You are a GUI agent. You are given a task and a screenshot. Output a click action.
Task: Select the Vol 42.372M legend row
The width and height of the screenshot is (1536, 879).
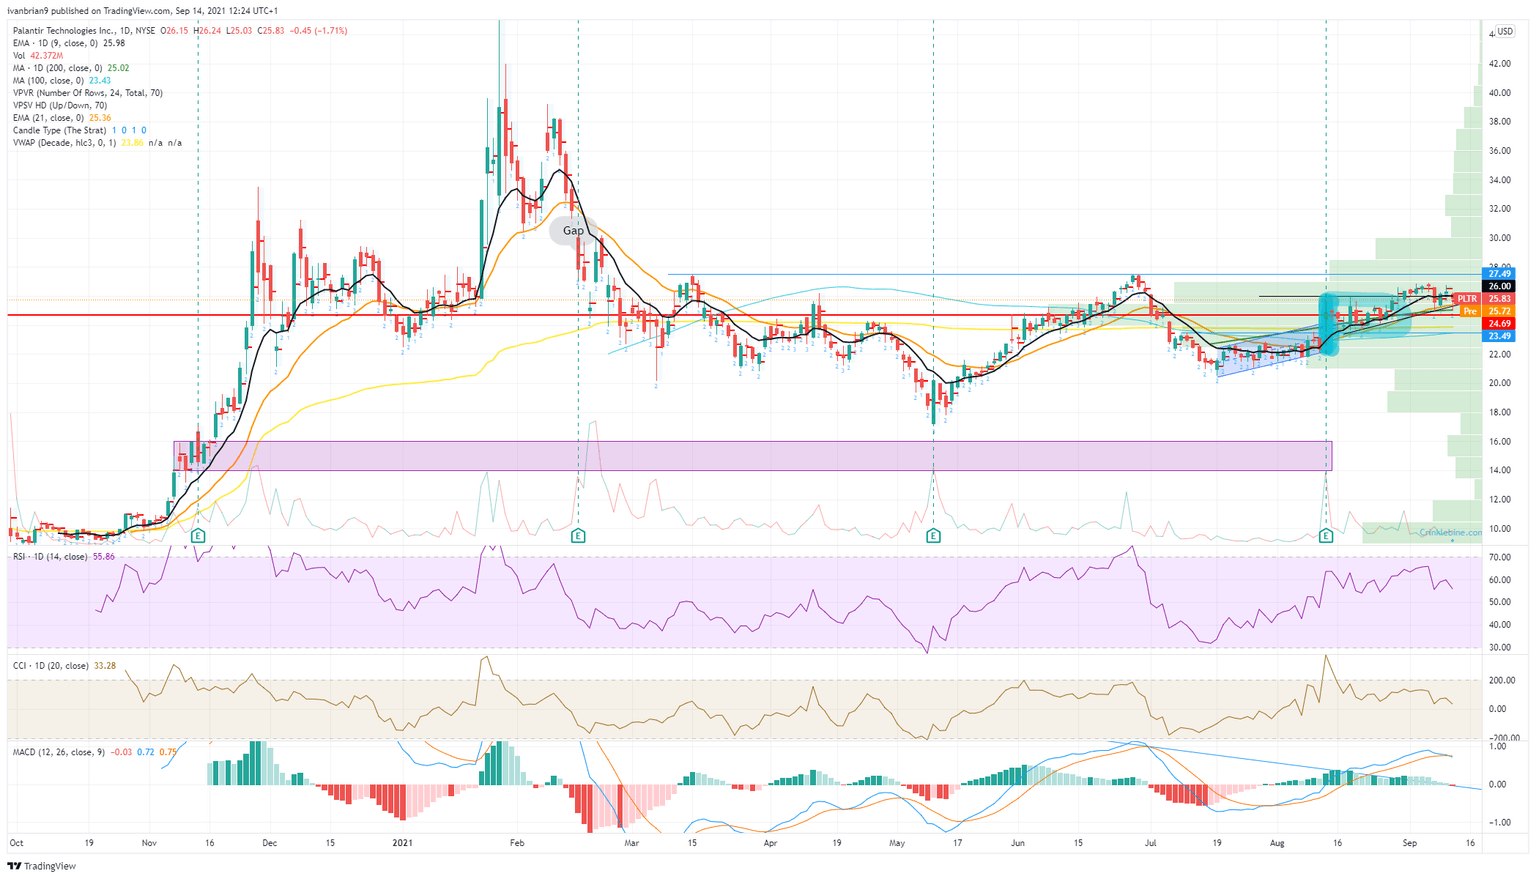tap(39, 56)
